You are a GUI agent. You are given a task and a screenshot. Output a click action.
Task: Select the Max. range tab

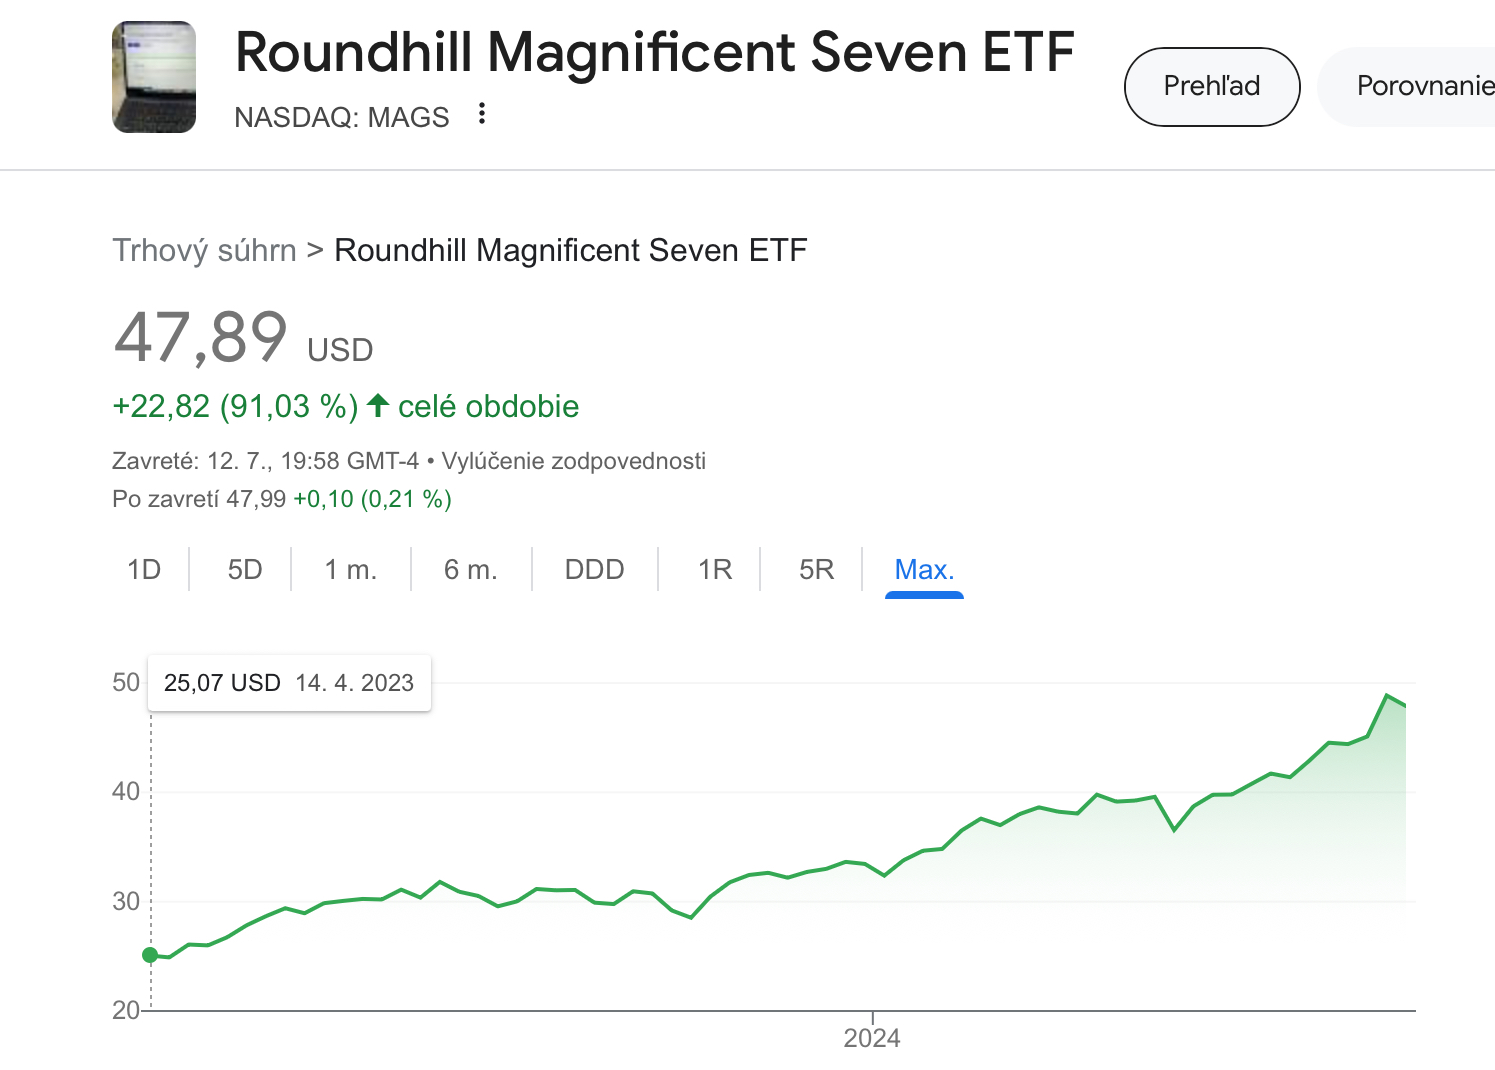click(924, 570)
